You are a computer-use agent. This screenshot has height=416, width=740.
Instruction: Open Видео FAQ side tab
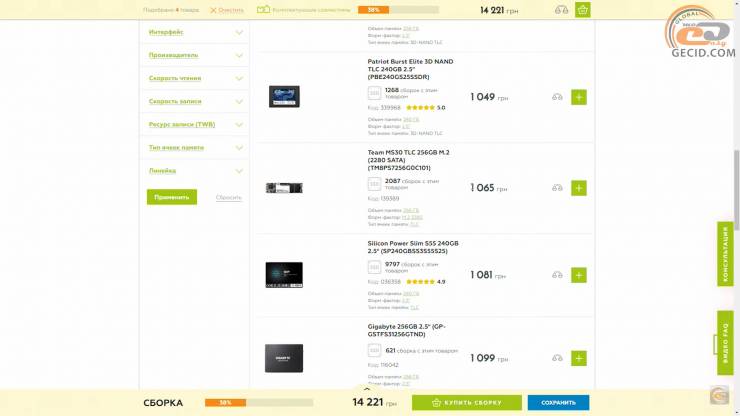[725, 343]
